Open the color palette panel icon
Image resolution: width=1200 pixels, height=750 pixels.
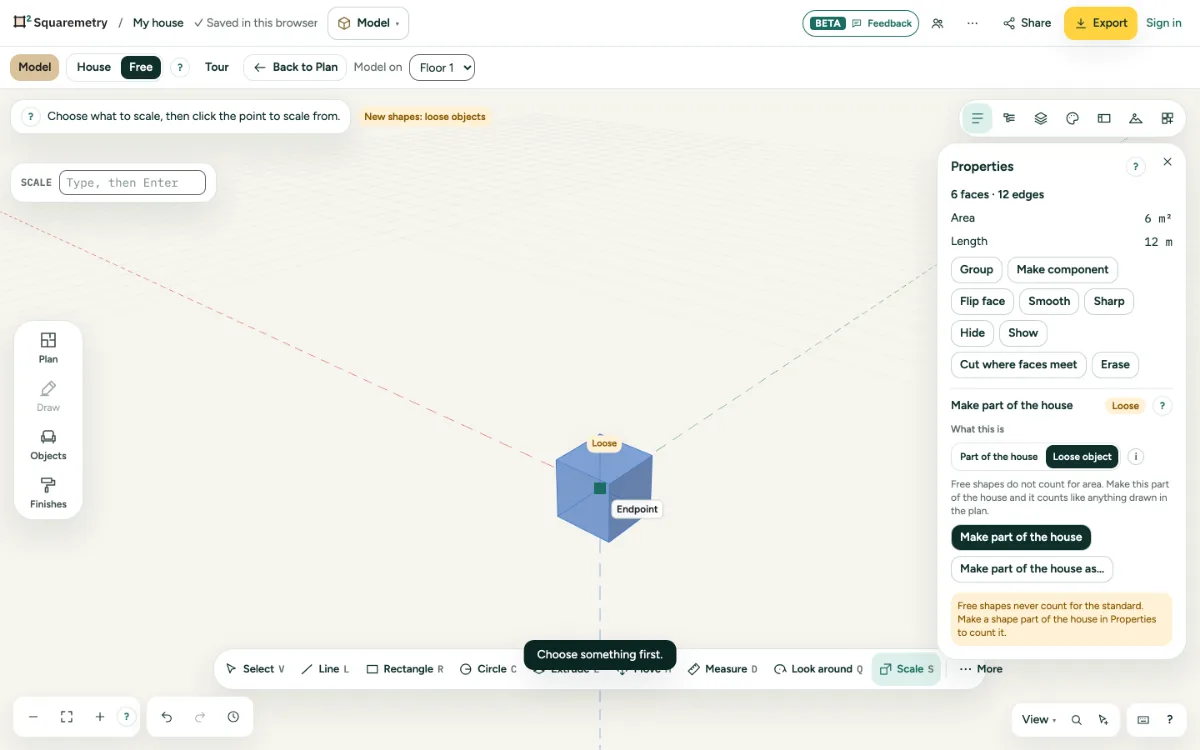(x=1072, y=118)
